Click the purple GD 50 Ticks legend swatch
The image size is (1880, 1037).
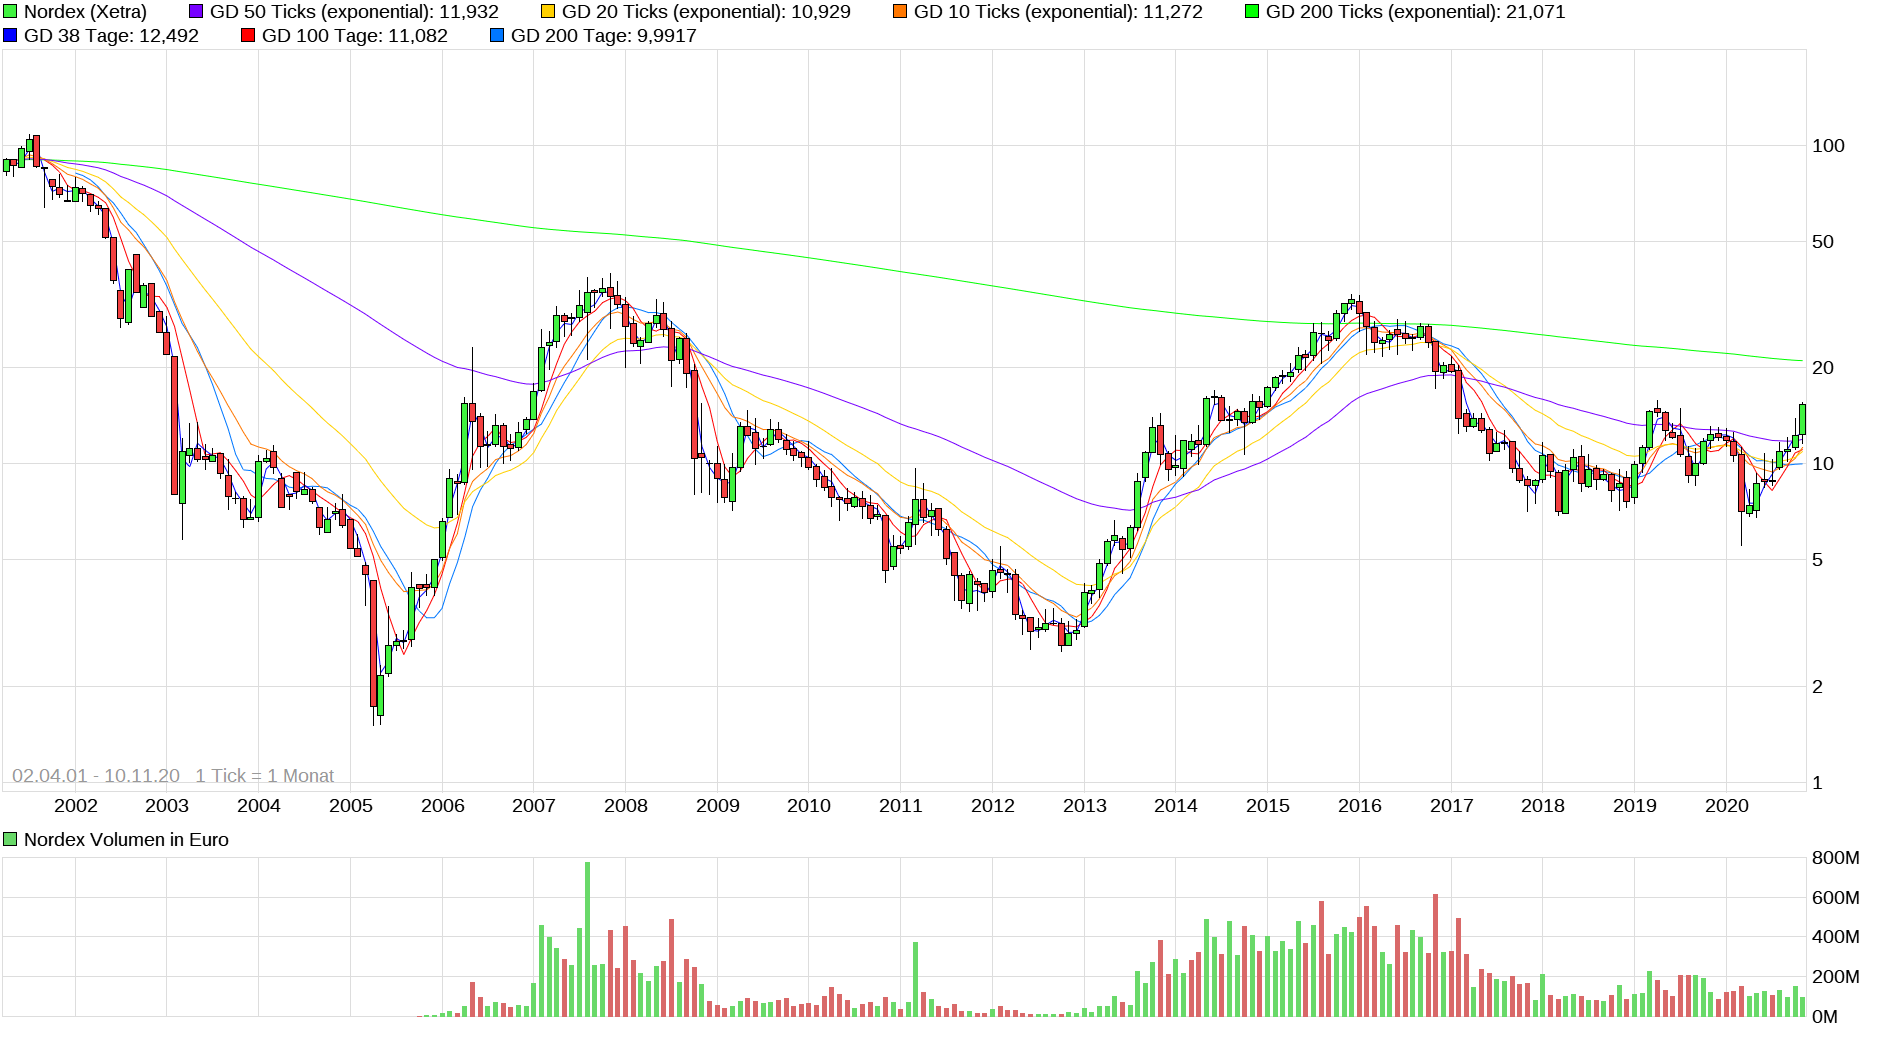pyautogui.click(x=196, y=12)
